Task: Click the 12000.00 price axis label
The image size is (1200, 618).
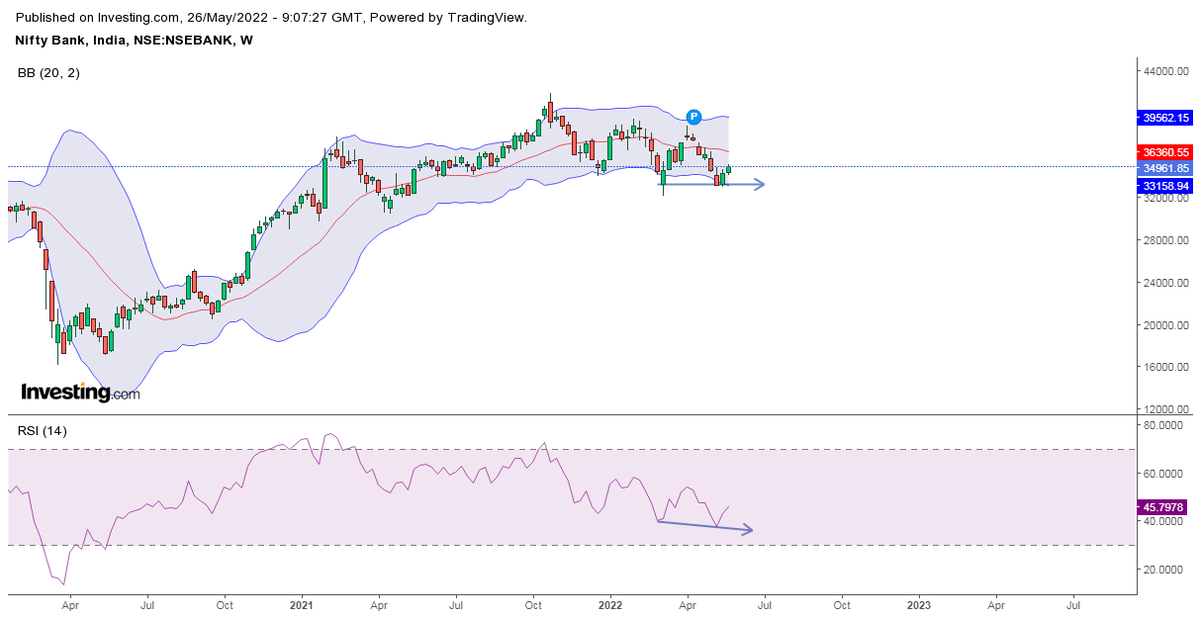Action: coord(1167,410)
